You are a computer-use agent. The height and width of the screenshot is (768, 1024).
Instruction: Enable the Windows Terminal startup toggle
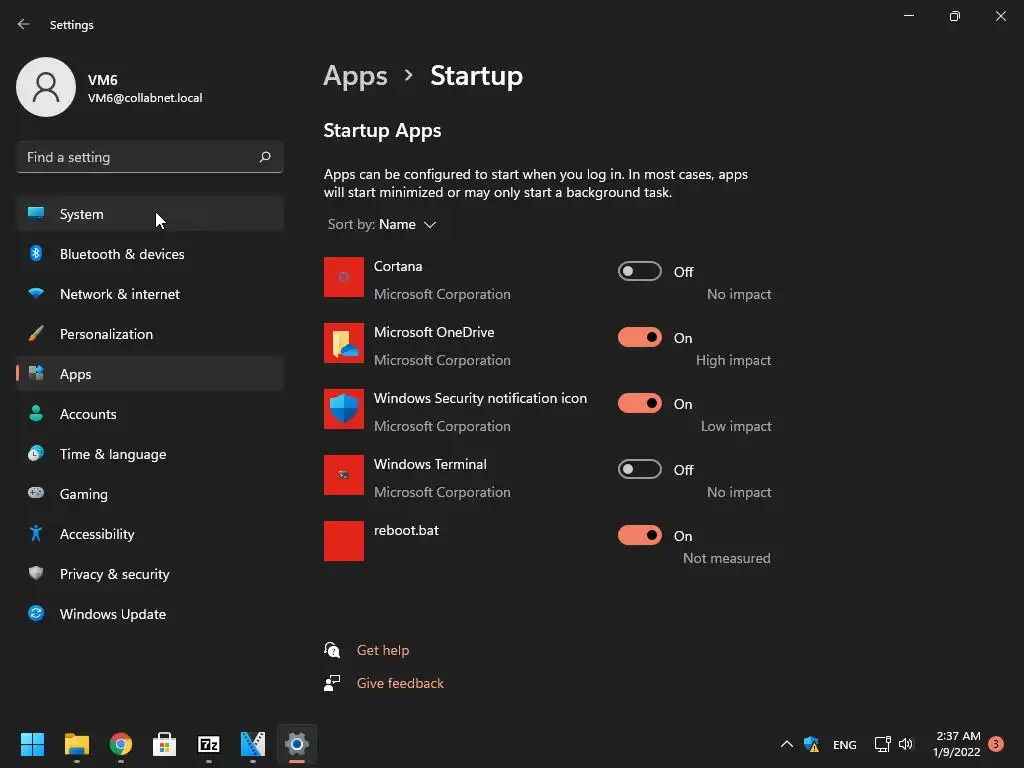click(x=639, y=469)
